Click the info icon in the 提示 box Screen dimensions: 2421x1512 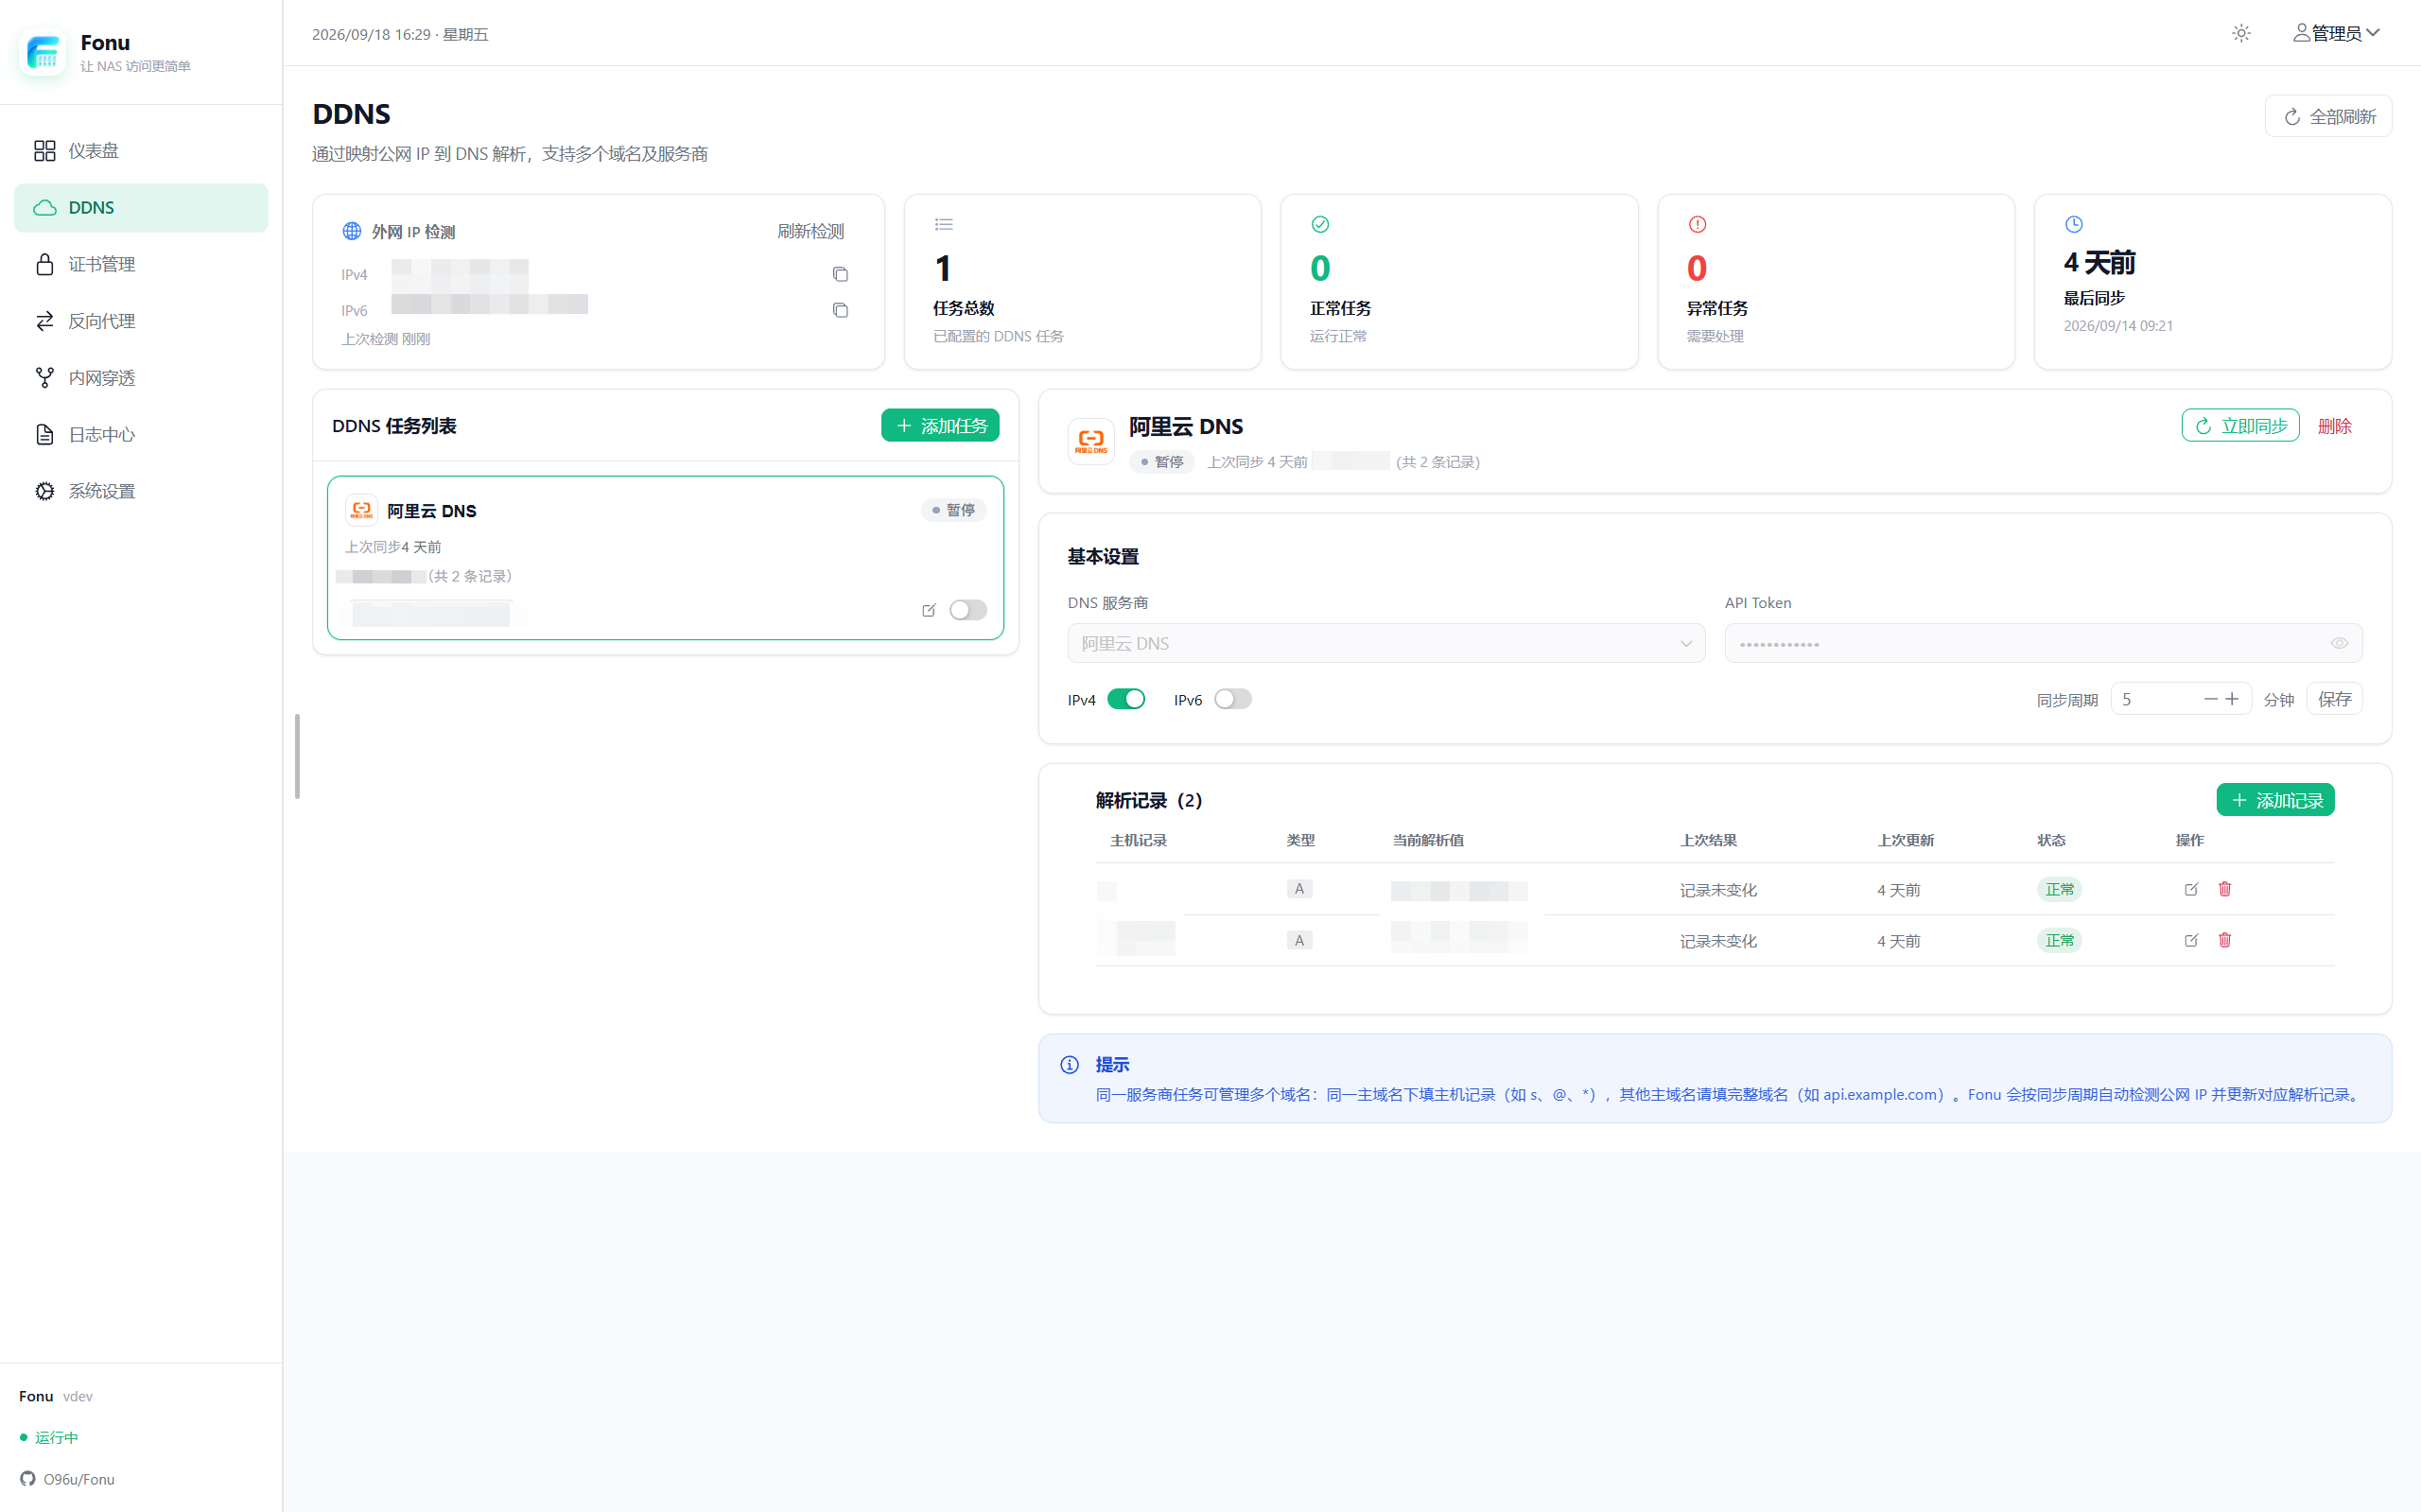coord(1069,1064)
